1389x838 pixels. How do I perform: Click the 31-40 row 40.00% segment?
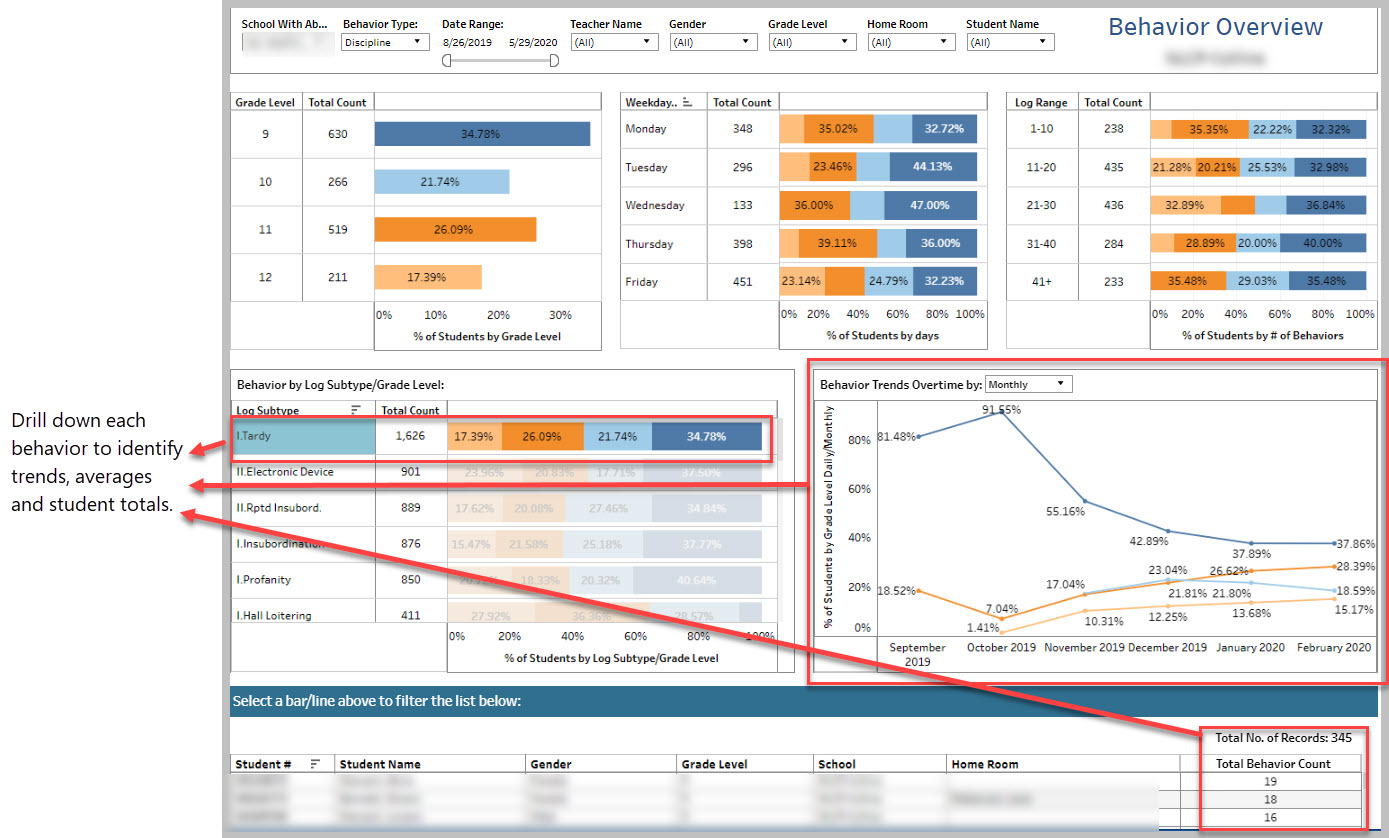[x=1322, y=244]
